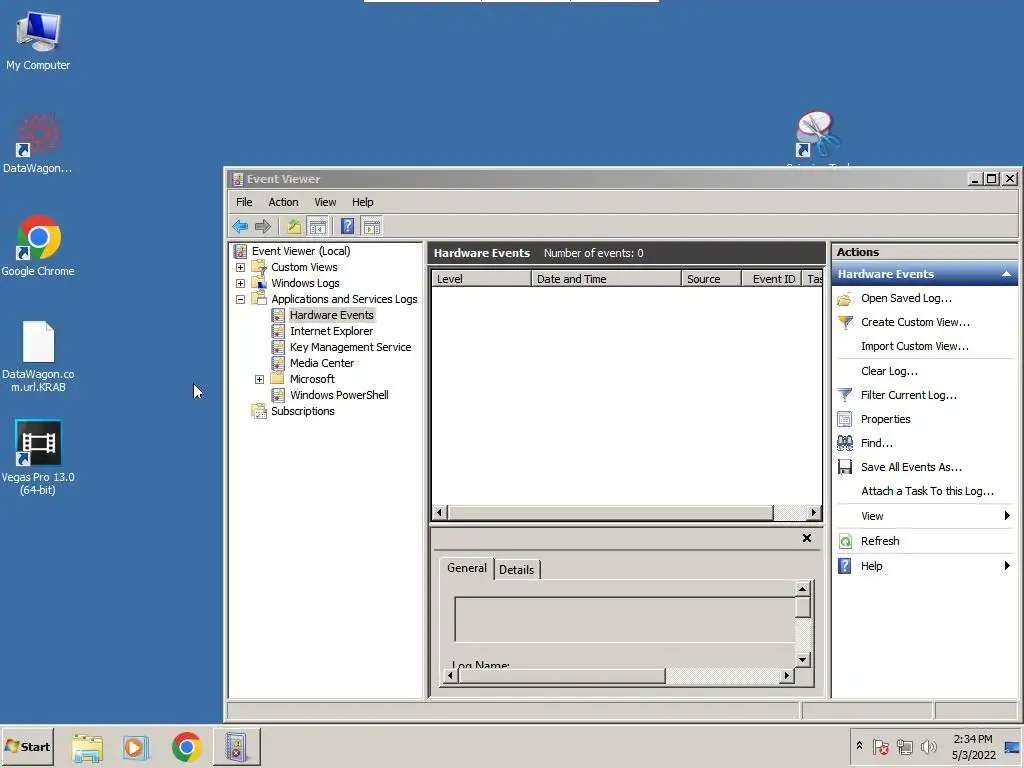Click the event list horizontal scrollbar thumb
This screenshot has height=768, width=1024.
tap(611, 513)
